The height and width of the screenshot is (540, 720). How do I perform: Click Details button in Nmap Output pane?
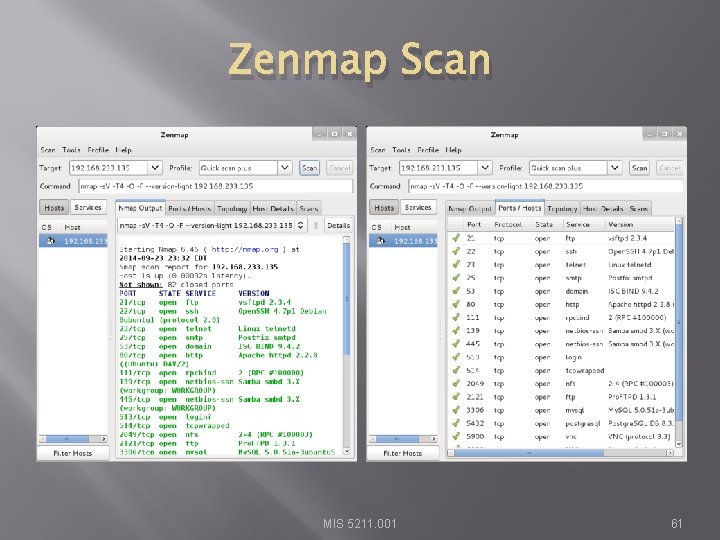click(x=339, y=225)
